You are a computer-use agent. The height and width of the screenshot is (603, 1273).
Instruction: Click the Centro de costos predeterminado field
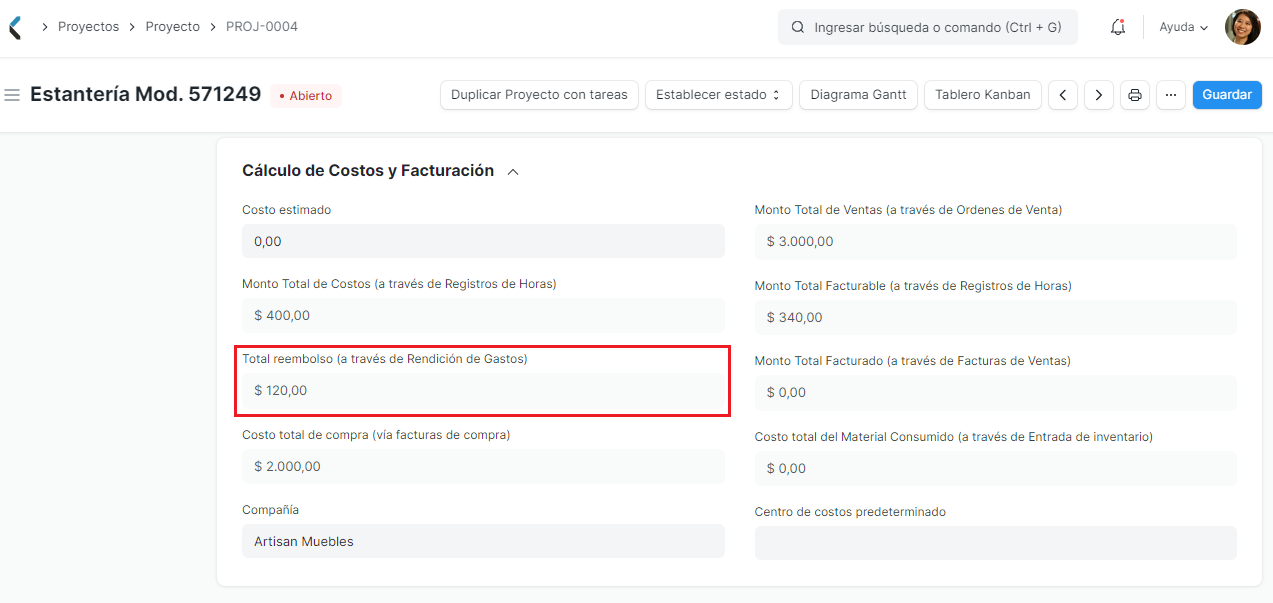click(995, 542)
